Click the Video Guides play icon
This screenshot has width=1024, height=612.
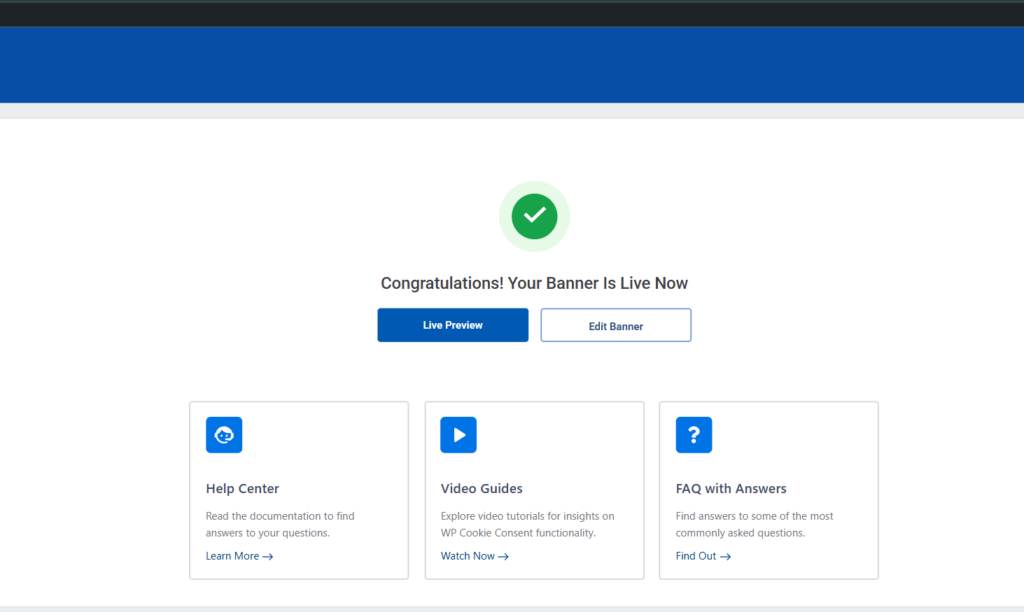(458, 435)
